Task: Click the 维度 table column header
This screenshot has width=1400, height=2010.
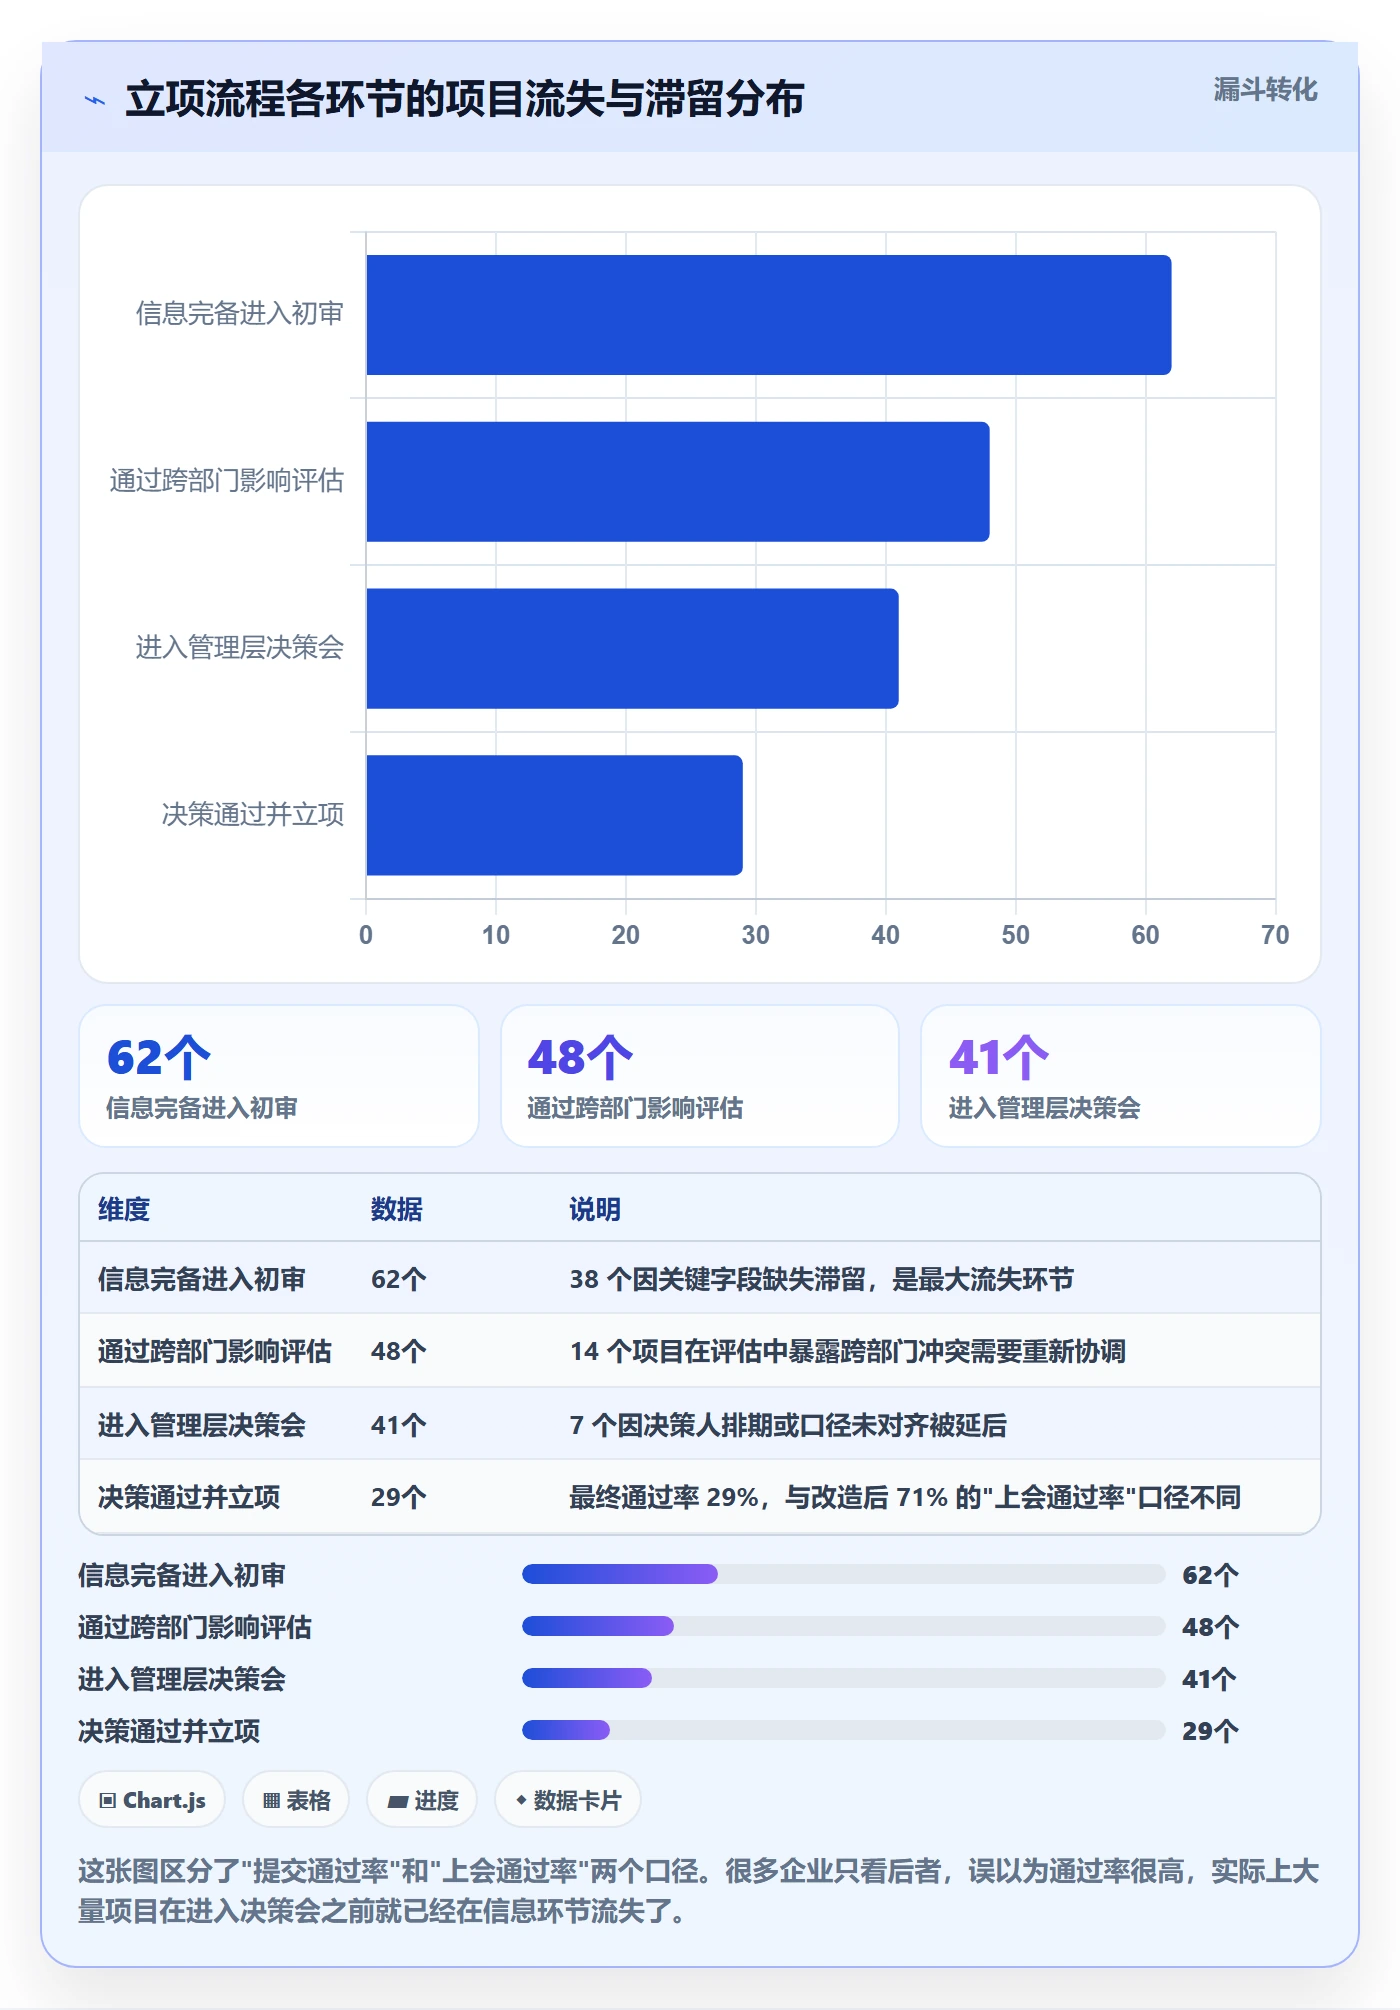Action: pyautogui.click(x=124, y=1209)
